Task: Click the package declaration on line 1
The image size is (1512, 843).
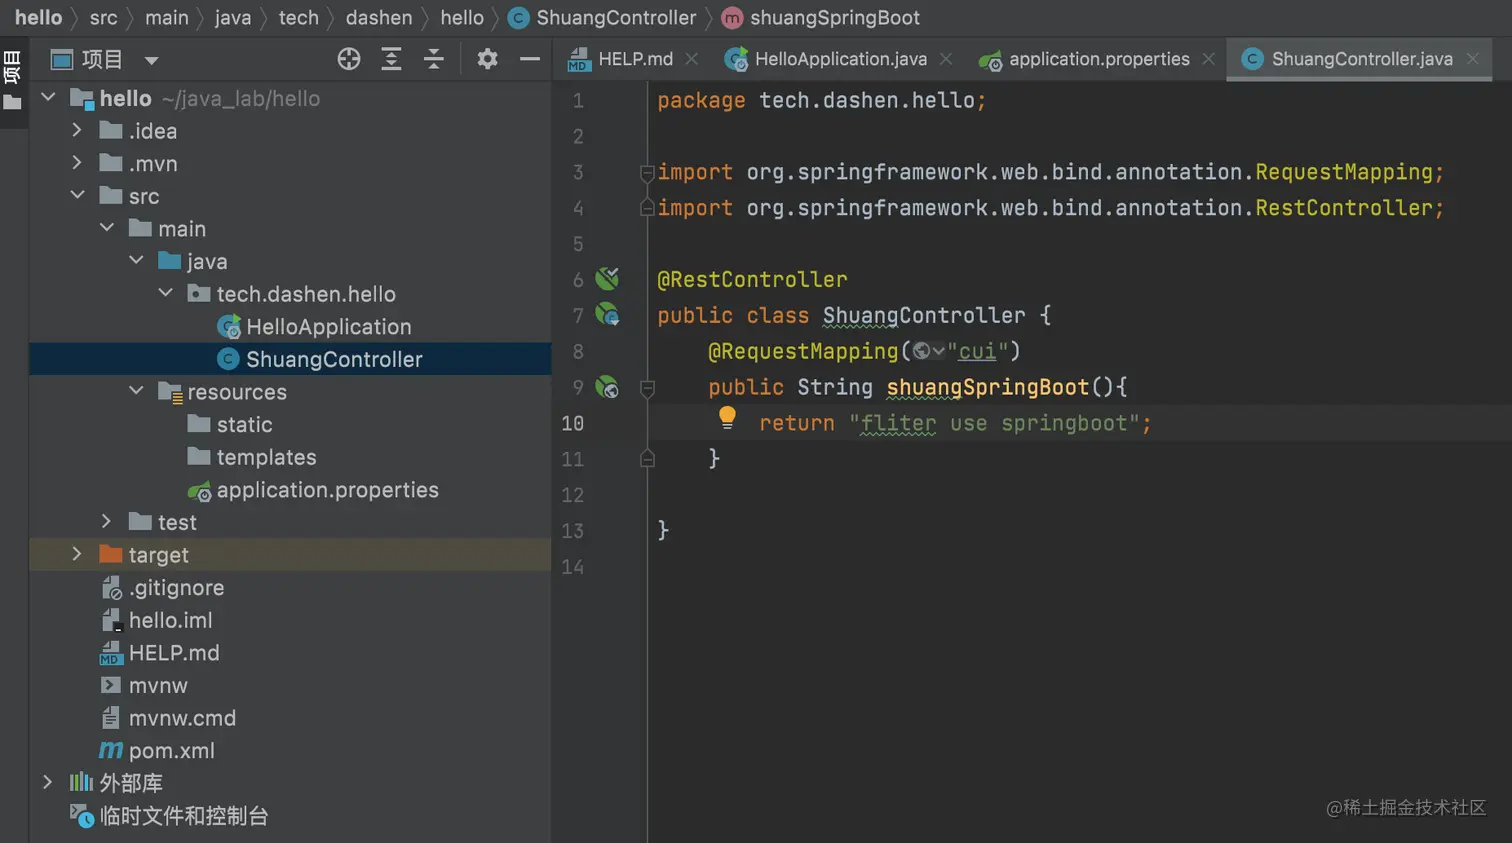Action: click(x=821, y=100)
